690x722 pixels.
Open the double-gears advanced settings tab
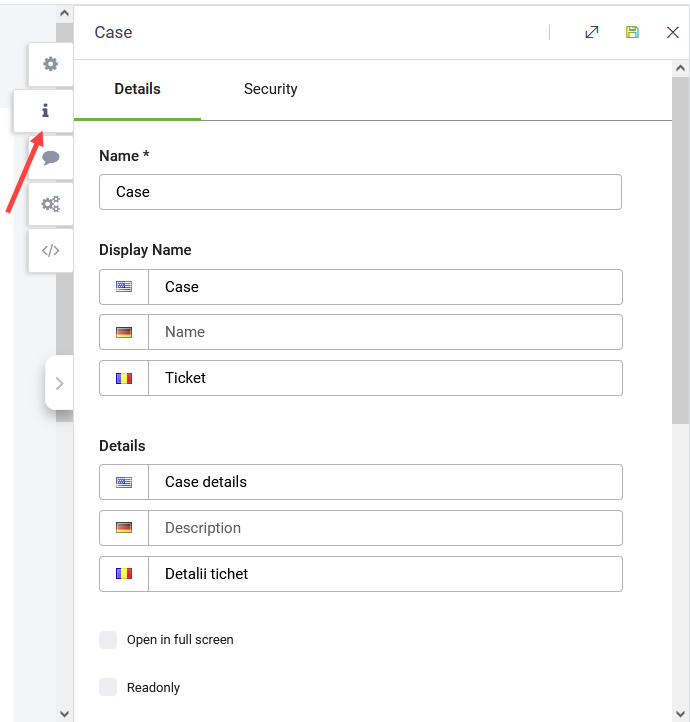50,204
